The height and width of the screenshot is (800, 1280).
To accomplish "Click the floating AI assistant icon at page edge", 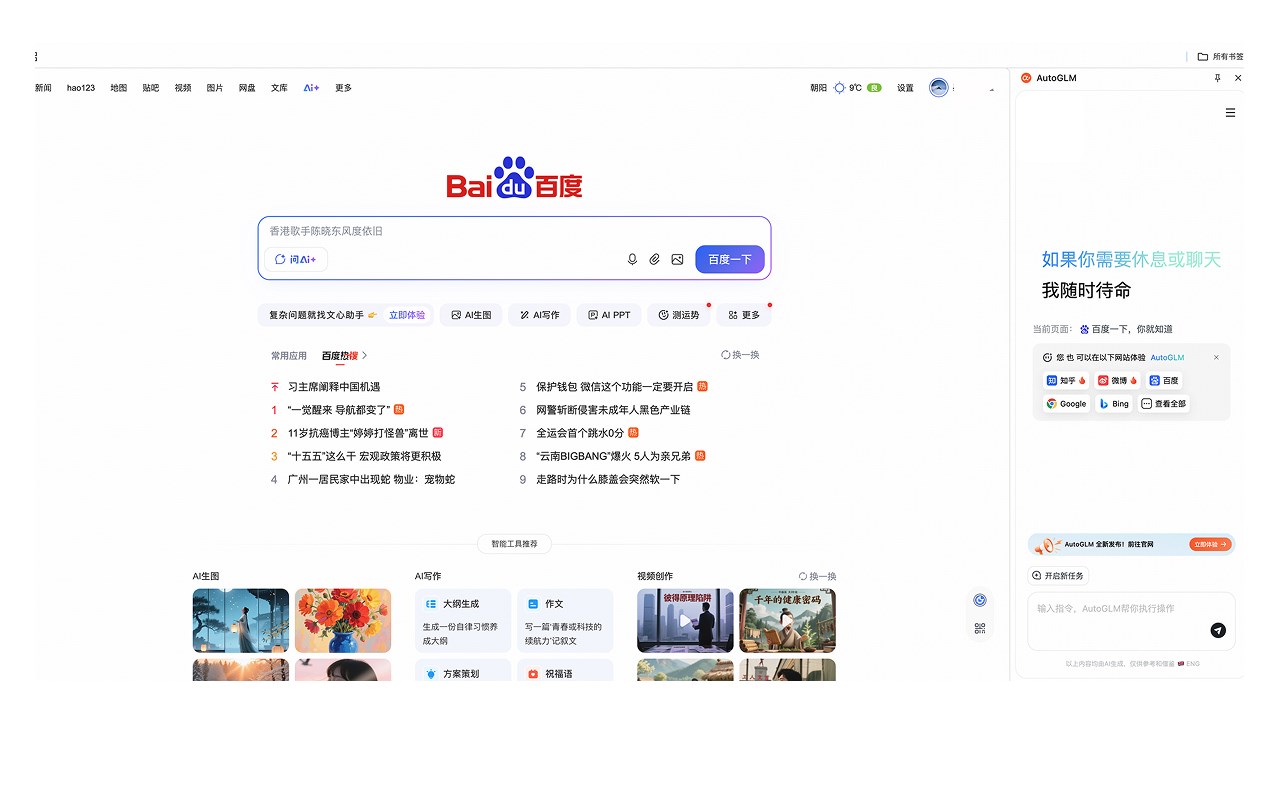I will 980,600.
